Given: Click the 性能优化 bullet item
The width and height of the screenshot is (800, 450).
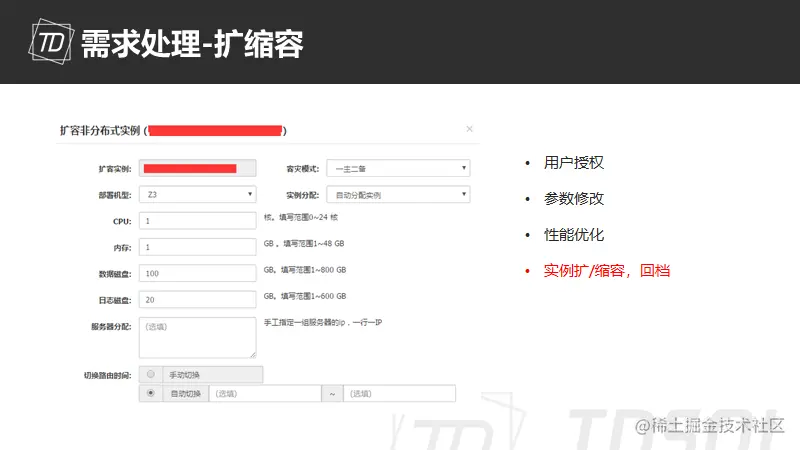Looking at the screenshot, I should (x=573, y=235).
